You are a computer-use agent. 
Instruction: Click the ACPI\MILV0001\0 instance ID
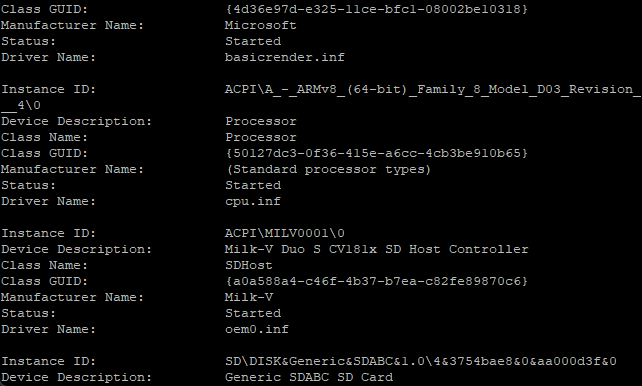tap(285, 233)
